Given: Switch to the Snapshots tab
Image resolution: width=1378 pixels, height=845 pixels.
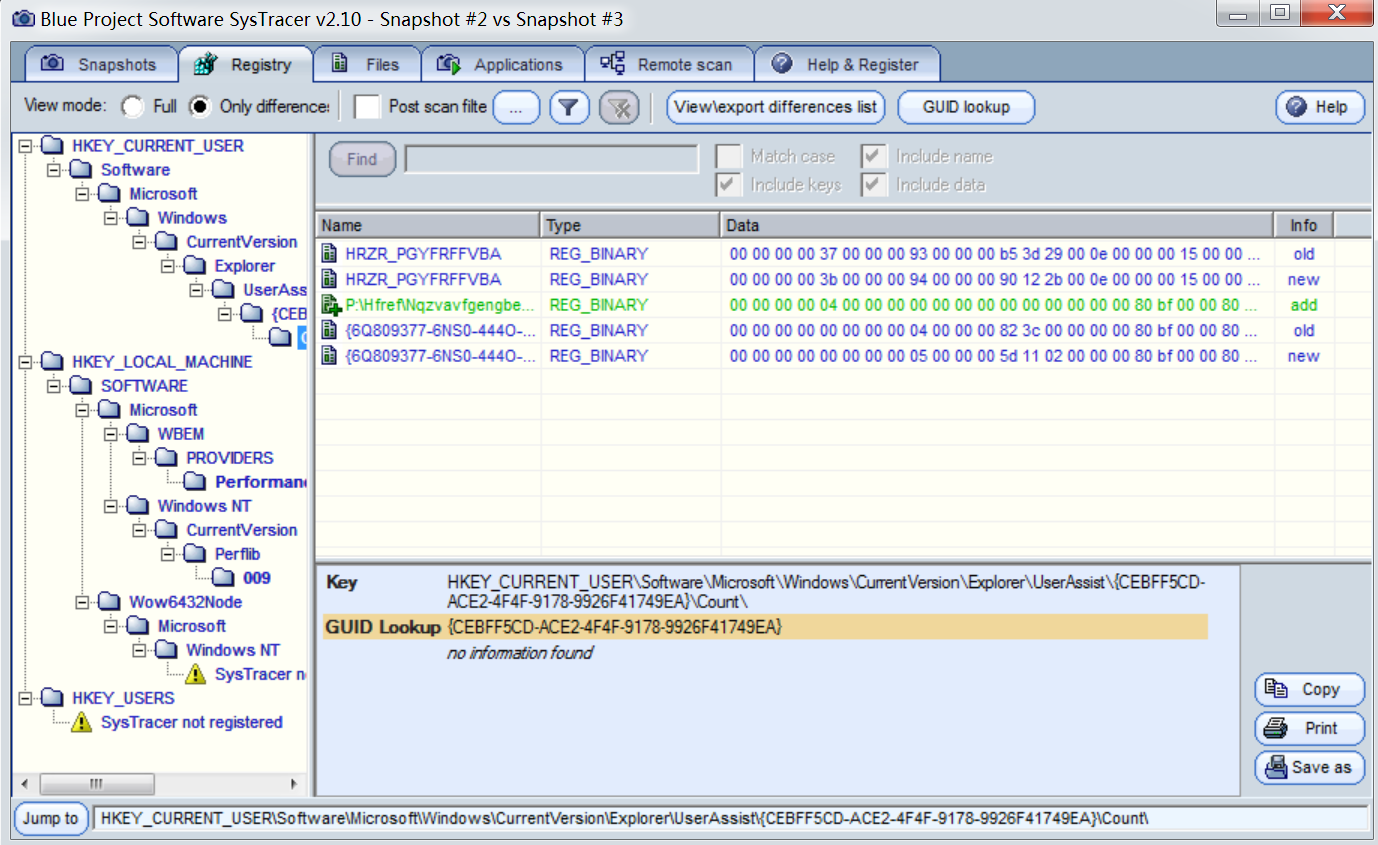Looking at the screenshot, I should tap(100, 65).
